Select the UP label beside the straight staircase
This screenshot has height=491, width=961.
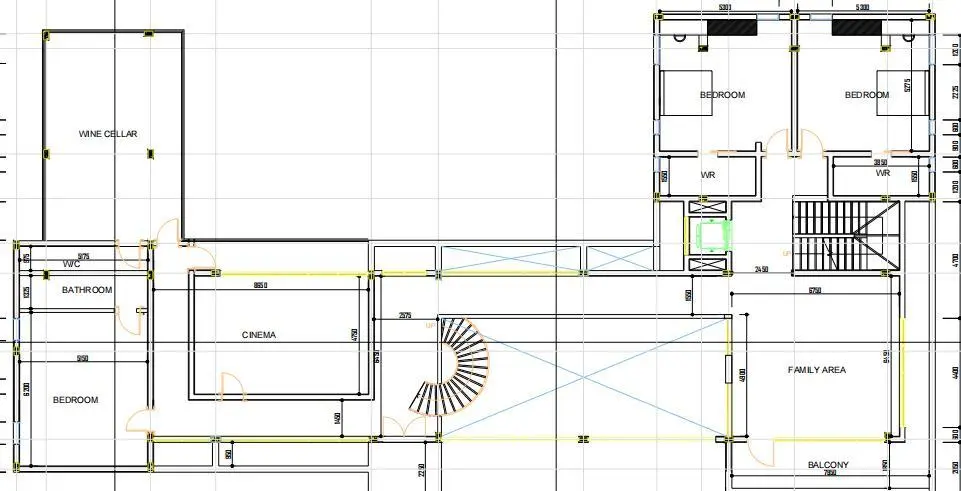pyautogui.click(x=787, y=253)
